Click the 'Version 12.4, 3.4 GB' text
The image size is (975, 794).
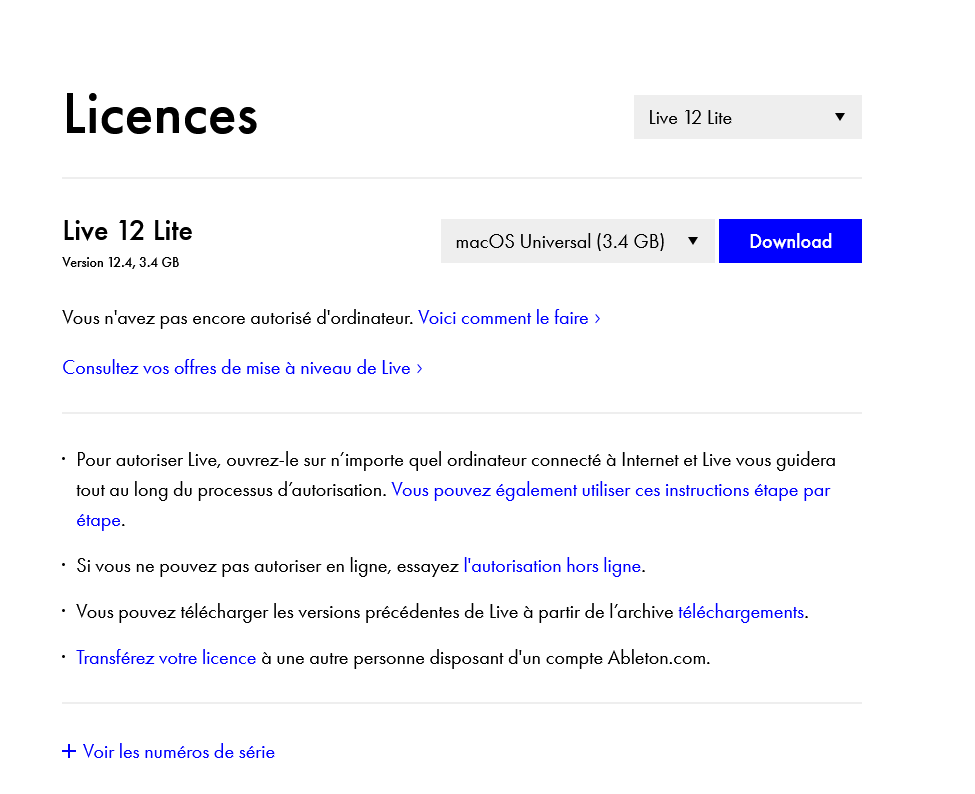point(121,262)
